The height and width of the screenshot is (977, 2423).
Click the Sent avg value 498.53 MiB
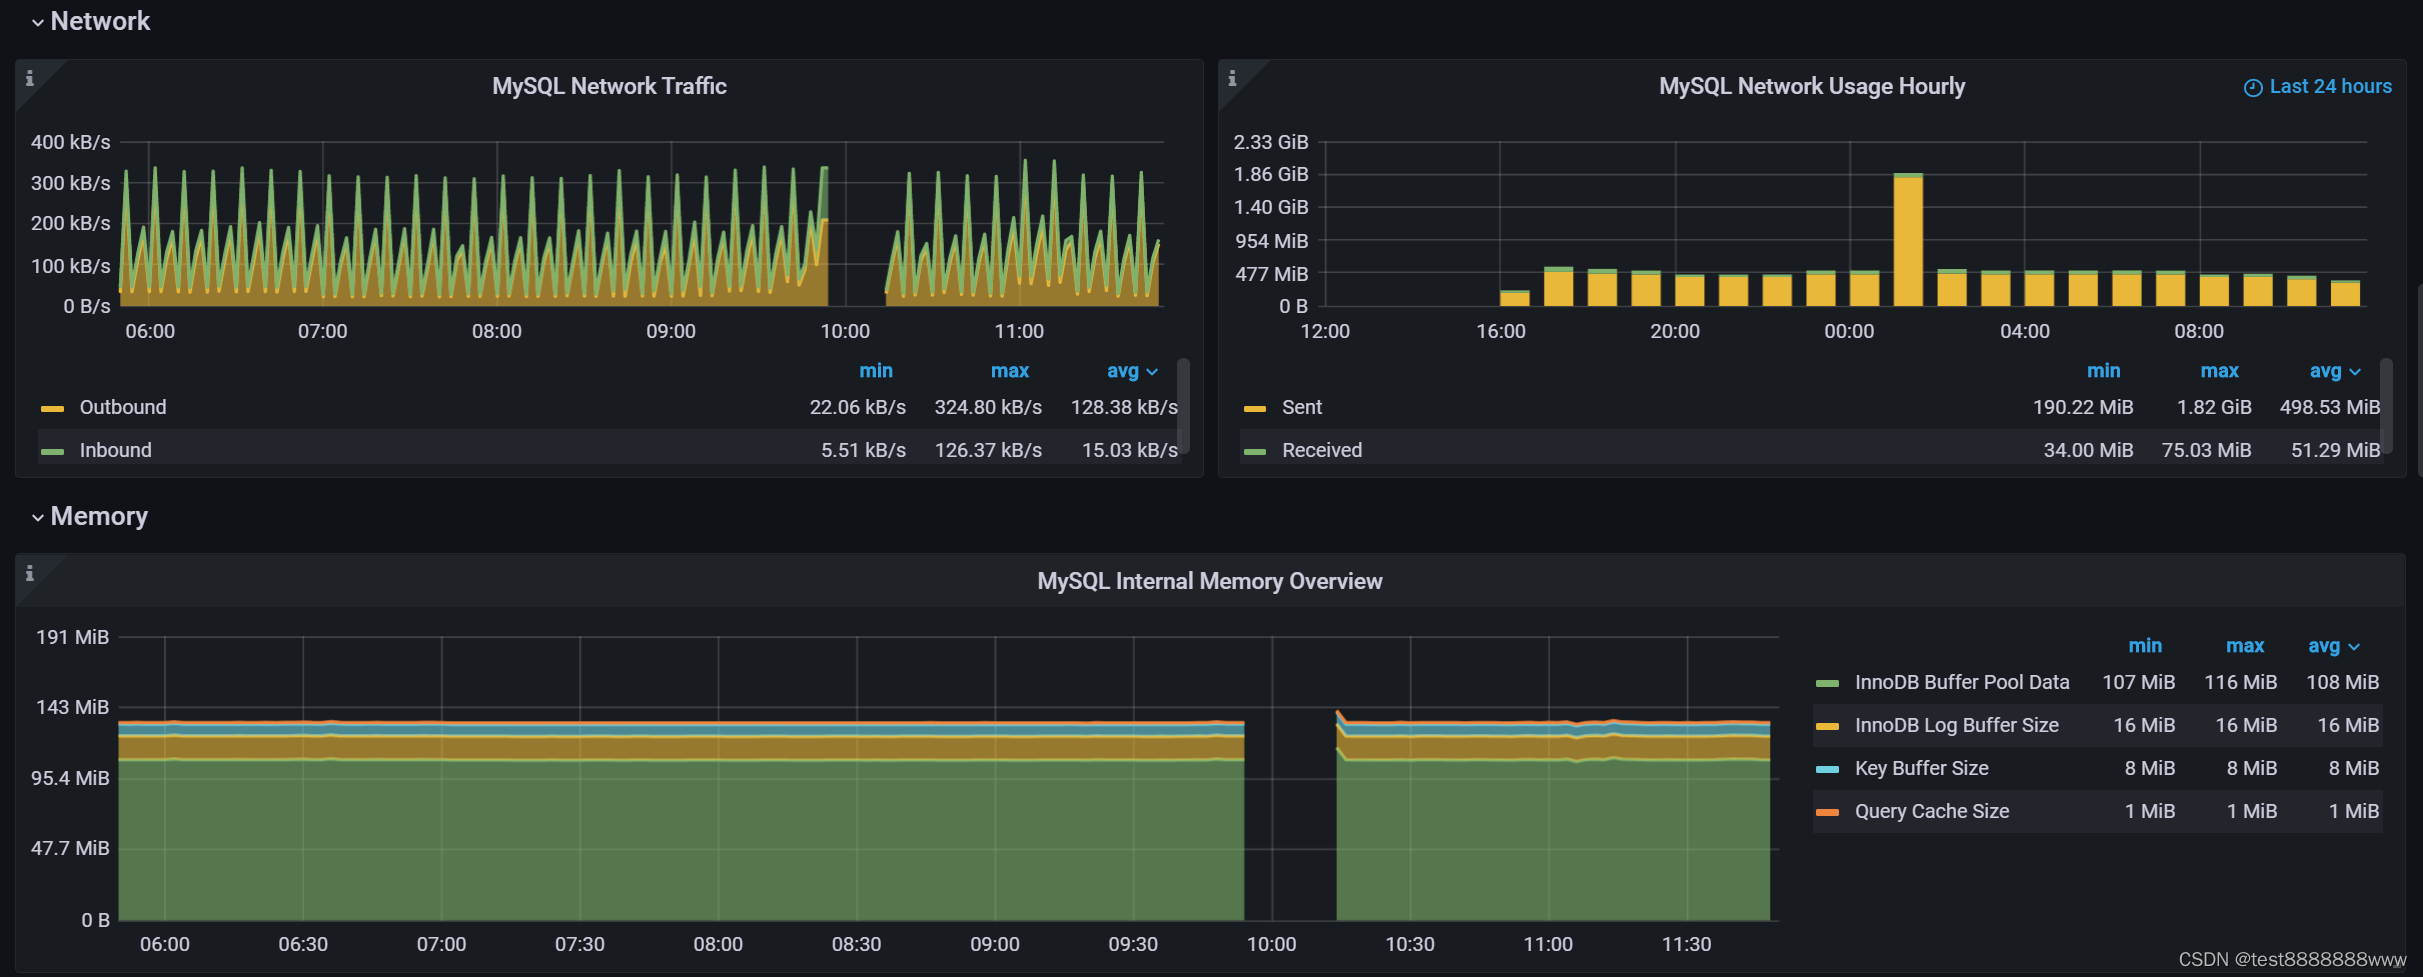[x=2330, y=407]
